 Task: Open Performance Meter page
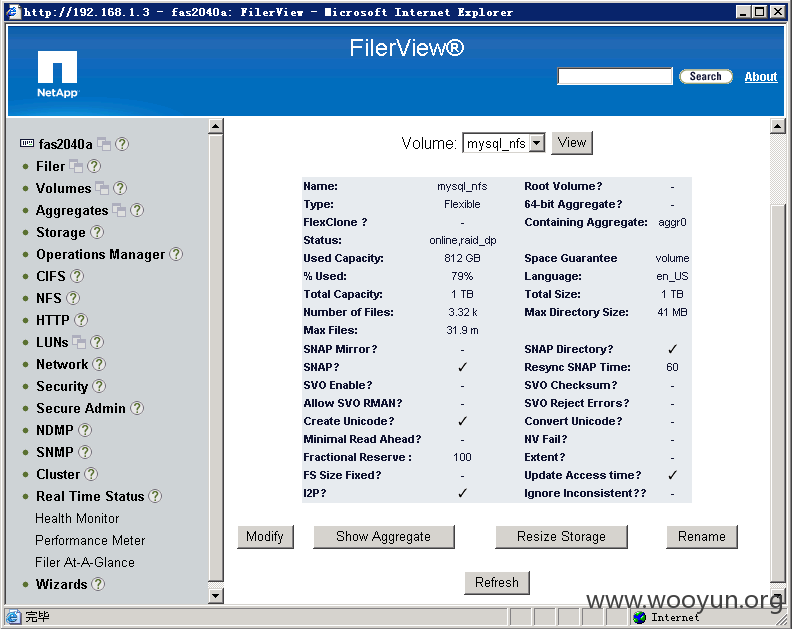point(90,541)
